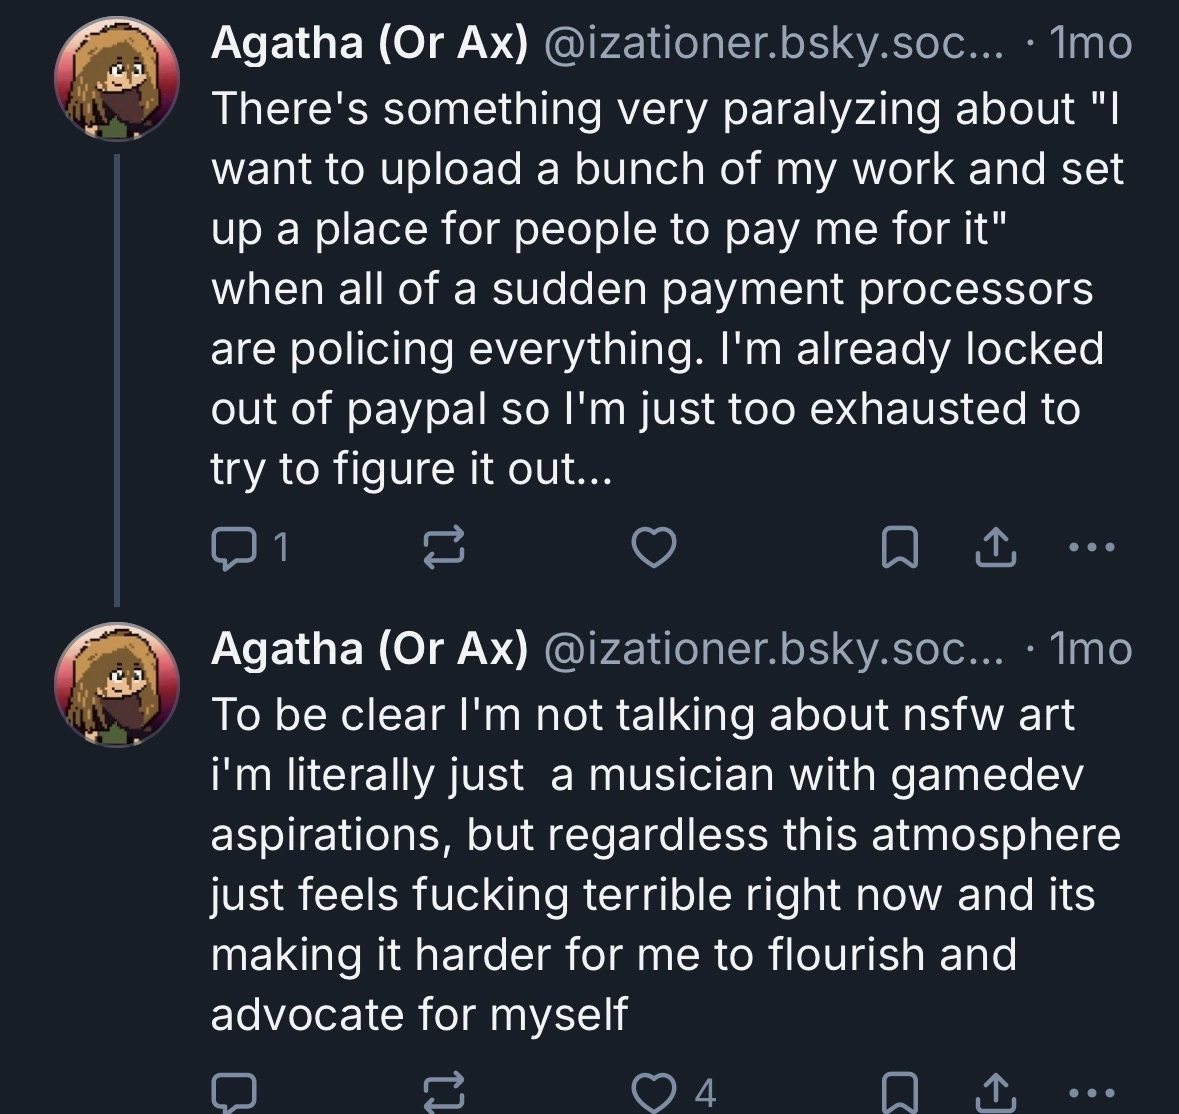Open Agatha's avatar on the first post
The width and height of the screenshot is (1179, 1114).
click(117, 79)
